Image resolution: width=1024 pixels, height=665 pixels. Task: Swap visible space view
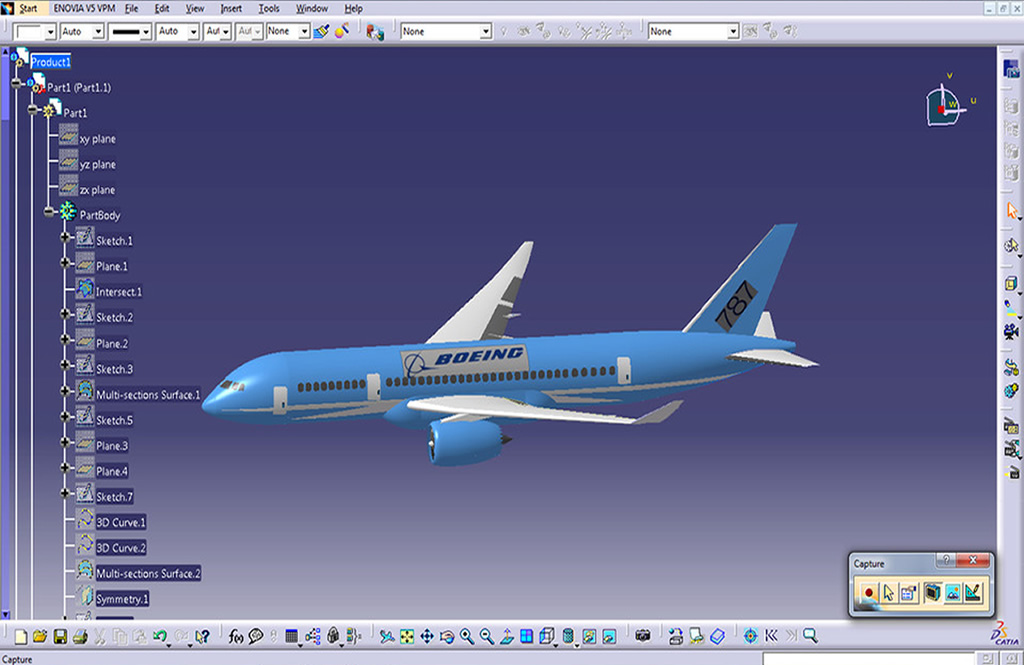click(609, 636)
